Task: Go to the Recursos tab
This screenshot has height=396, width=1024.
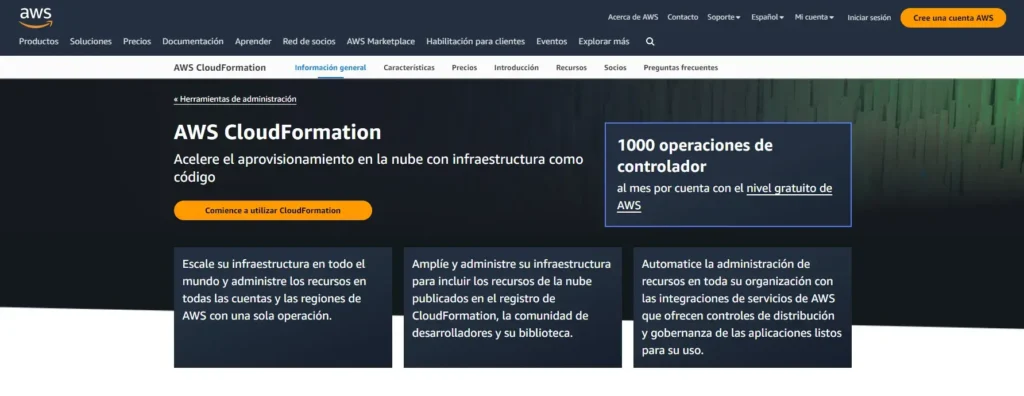Action: pos(571,67)
